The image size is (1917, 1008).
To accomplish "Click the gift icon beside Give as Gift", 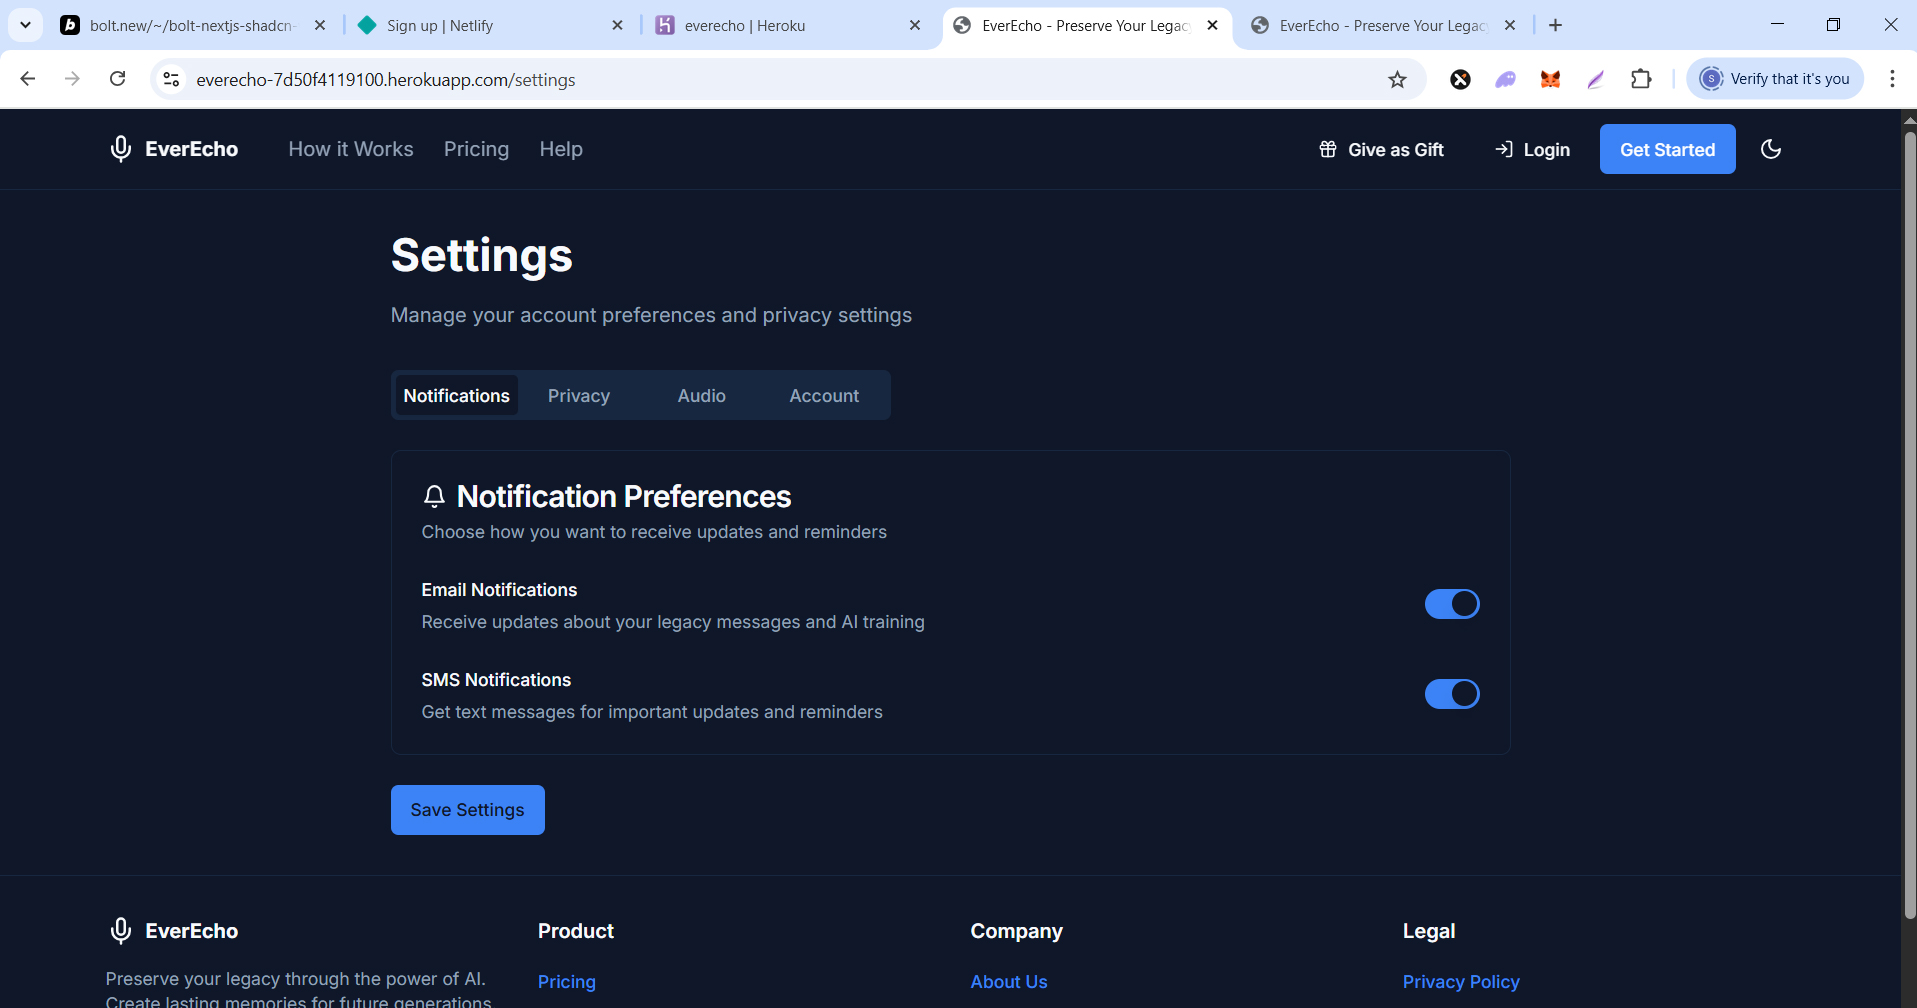I will [1327, 149].
